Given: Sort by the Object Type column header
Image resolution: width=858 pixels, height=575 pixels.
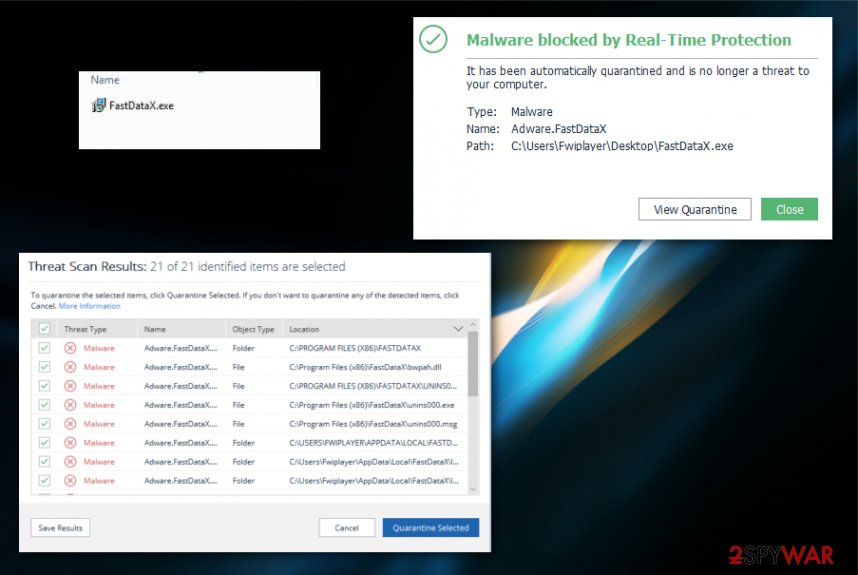Looking at the screenshot, I should click(x=253, y=329).
